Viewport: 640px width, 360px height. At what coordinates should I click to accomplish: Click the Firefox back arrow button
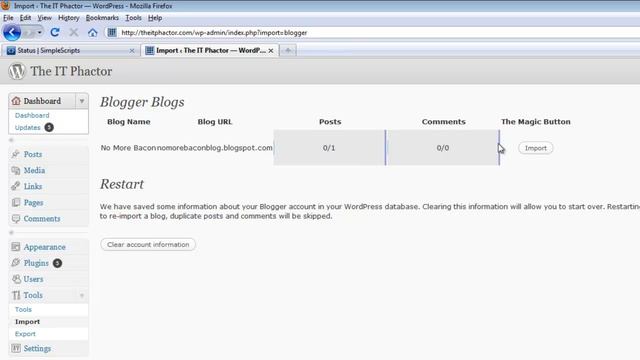click(x=12, y=32)
